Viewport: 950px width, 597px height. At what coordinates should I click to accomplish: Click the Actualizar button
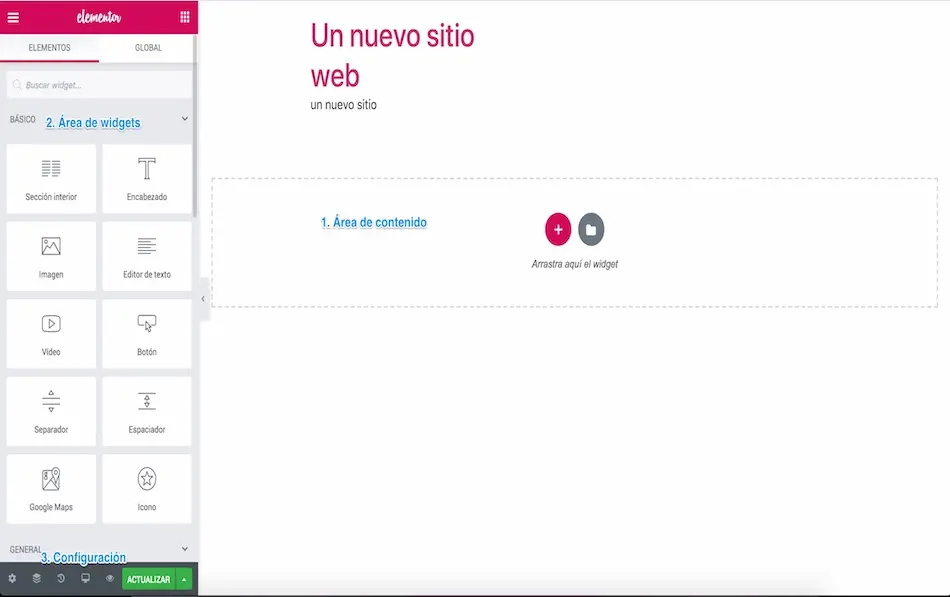pyautogui.click(x=148, y=579)
